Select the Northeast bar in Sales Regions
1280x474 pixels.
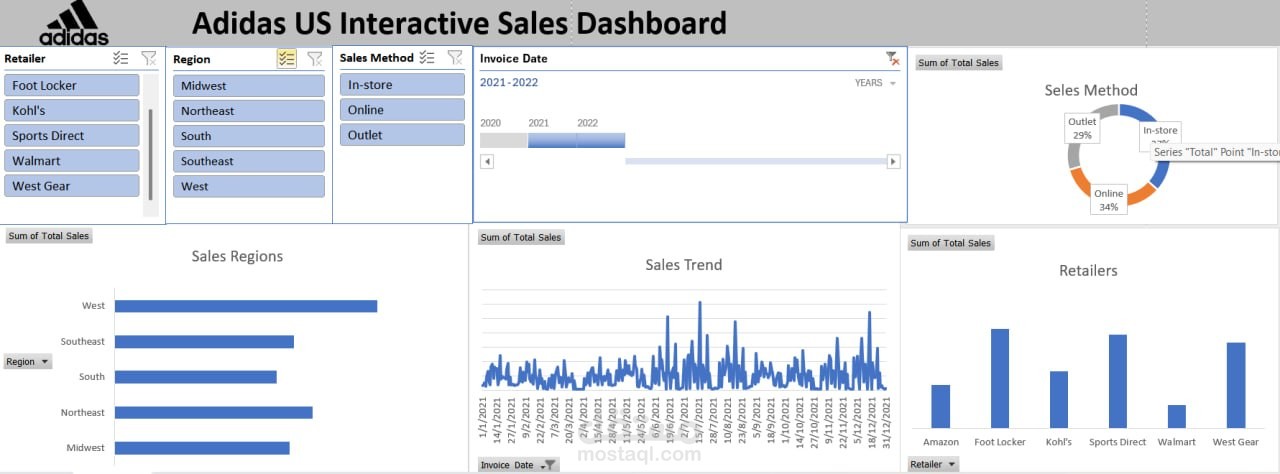pyautogui.click(x=214, y=412)
